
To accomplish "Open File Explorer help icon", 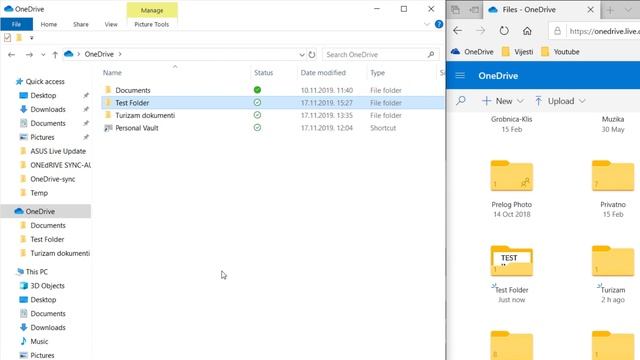I will pos(439,24).
